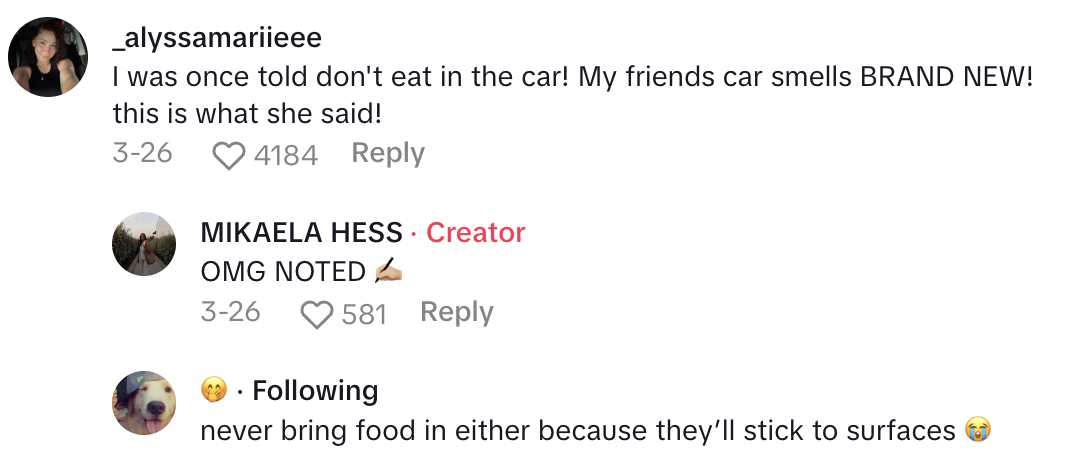Click the 3-26 date on MIKAELA HESS's reply
The height and width of the screenshot is (454, 1070).
[x=230, y=313]
